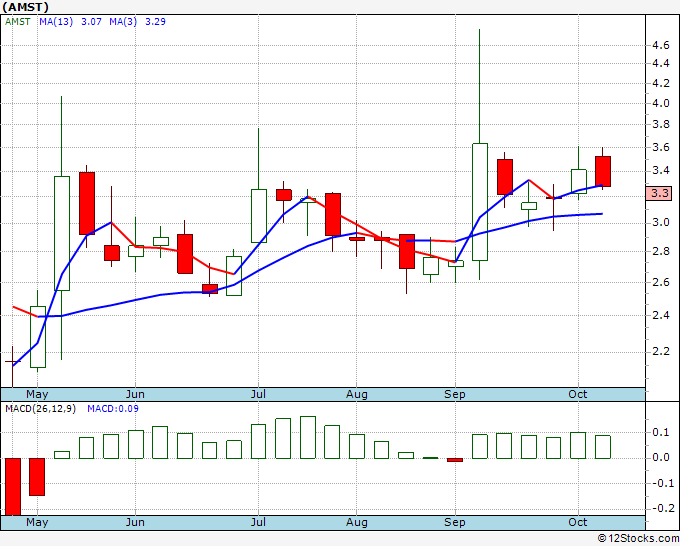Click Jul on the MACD panel time axis
The width and height of the screenshot is (680, 546).
click(x=258, y=522)
